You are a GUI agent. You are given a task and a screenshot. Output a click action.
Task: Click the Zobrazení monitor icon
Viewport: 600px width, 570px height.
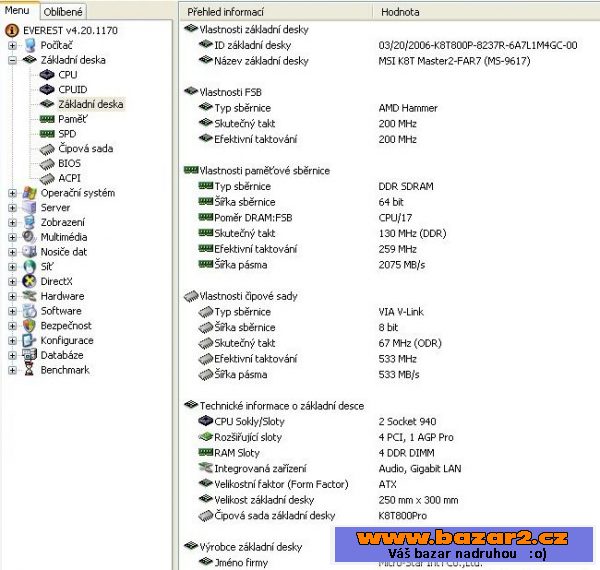coord(29,222)
